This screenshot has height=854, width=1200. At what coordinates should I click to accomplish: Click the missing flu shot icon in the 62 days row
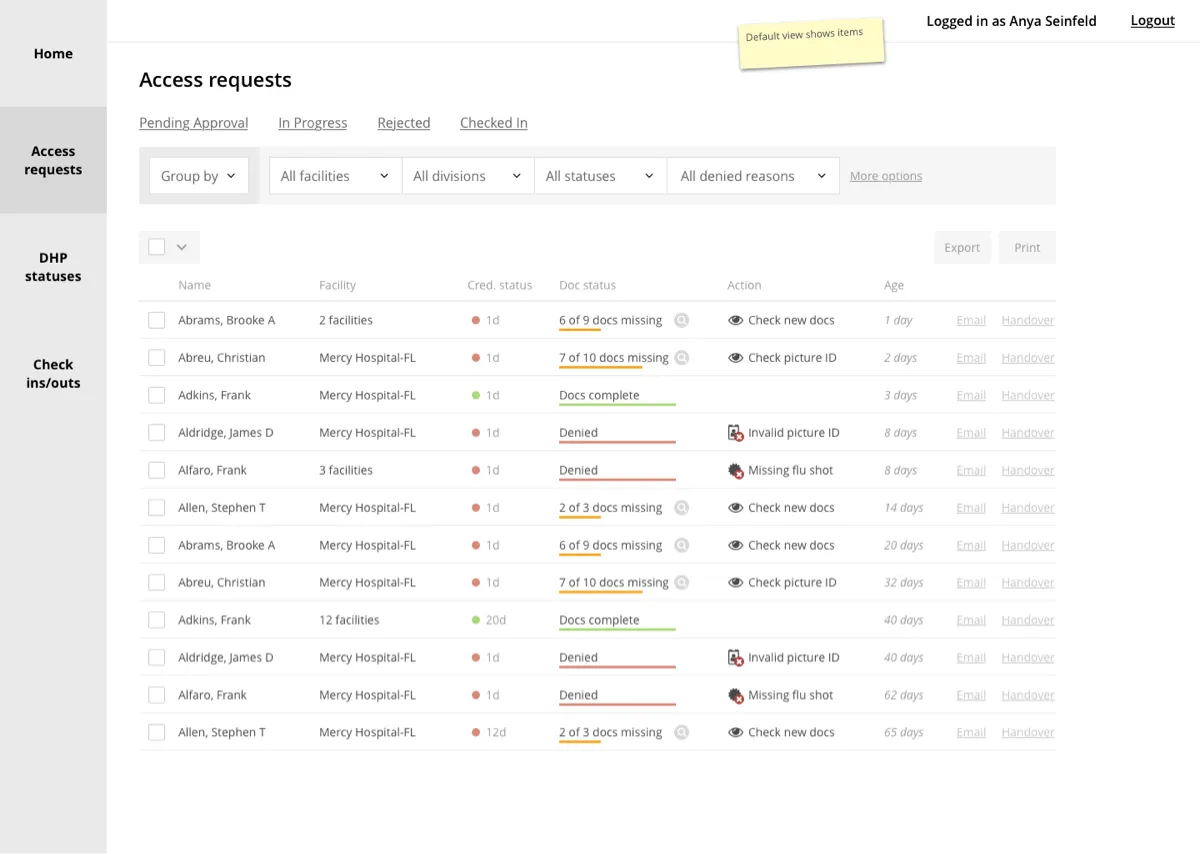(x=736, y=695)
